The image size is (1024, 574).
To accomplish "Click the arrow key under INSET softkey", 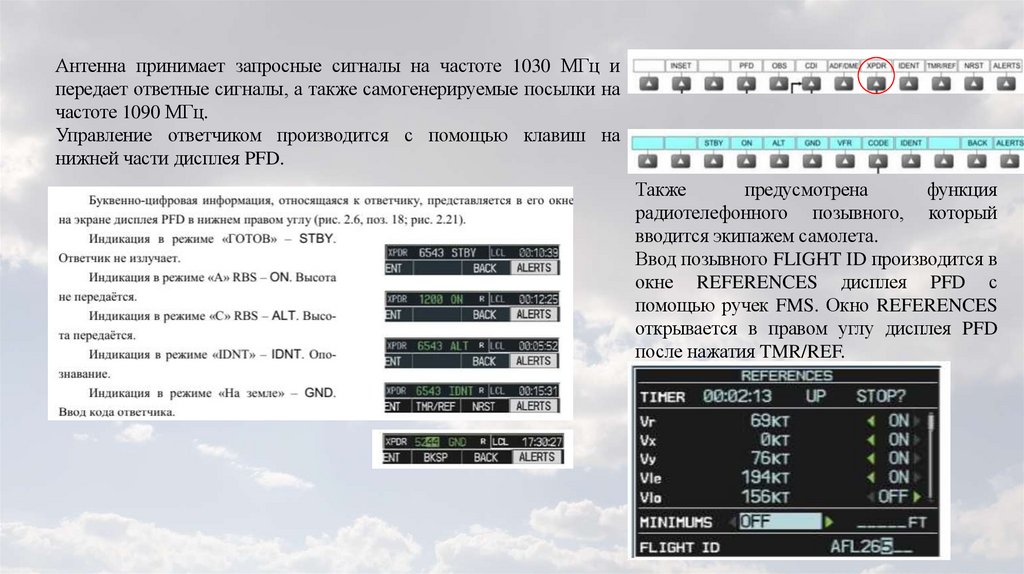I will pyautogui.click(x=681, y=84).
